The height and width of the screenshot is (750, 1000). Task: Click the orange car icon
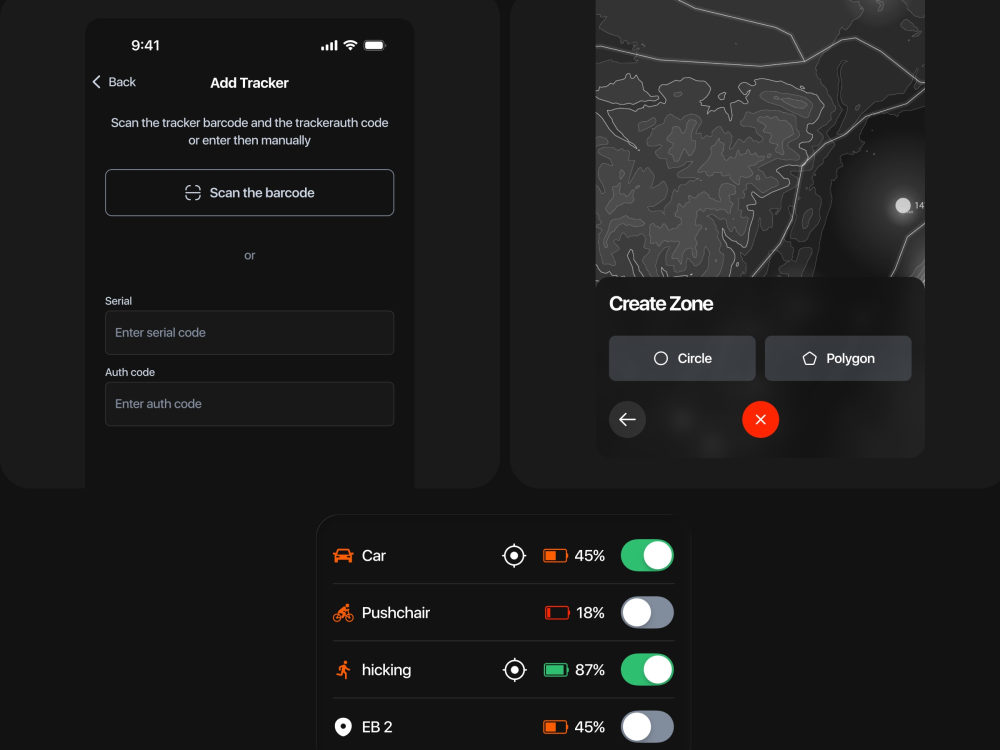(x=343, y=555)
